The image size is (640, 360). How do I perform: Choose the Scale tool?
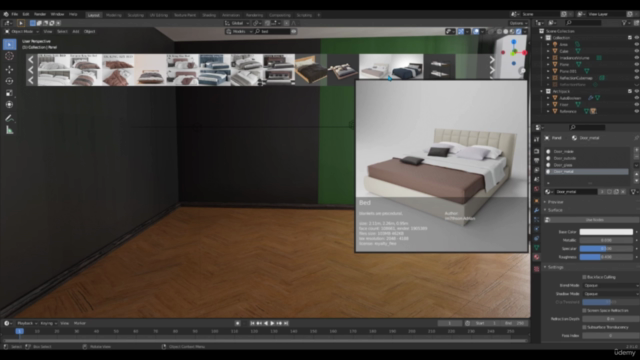[x=9, y=93]
